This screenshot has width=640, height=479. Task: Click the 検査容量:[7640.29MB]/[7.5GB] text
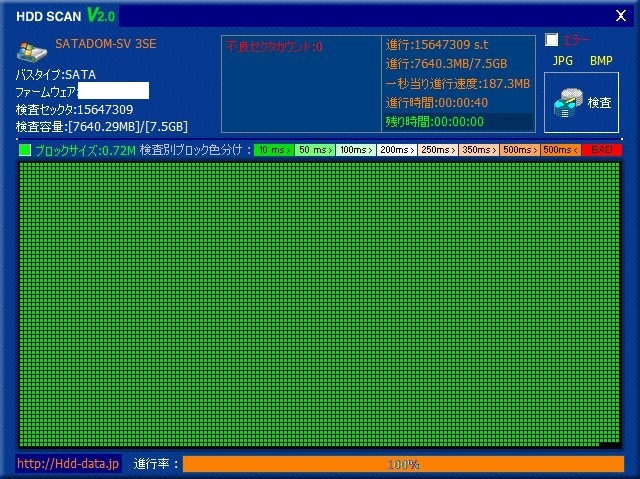[x=102, y=126]
